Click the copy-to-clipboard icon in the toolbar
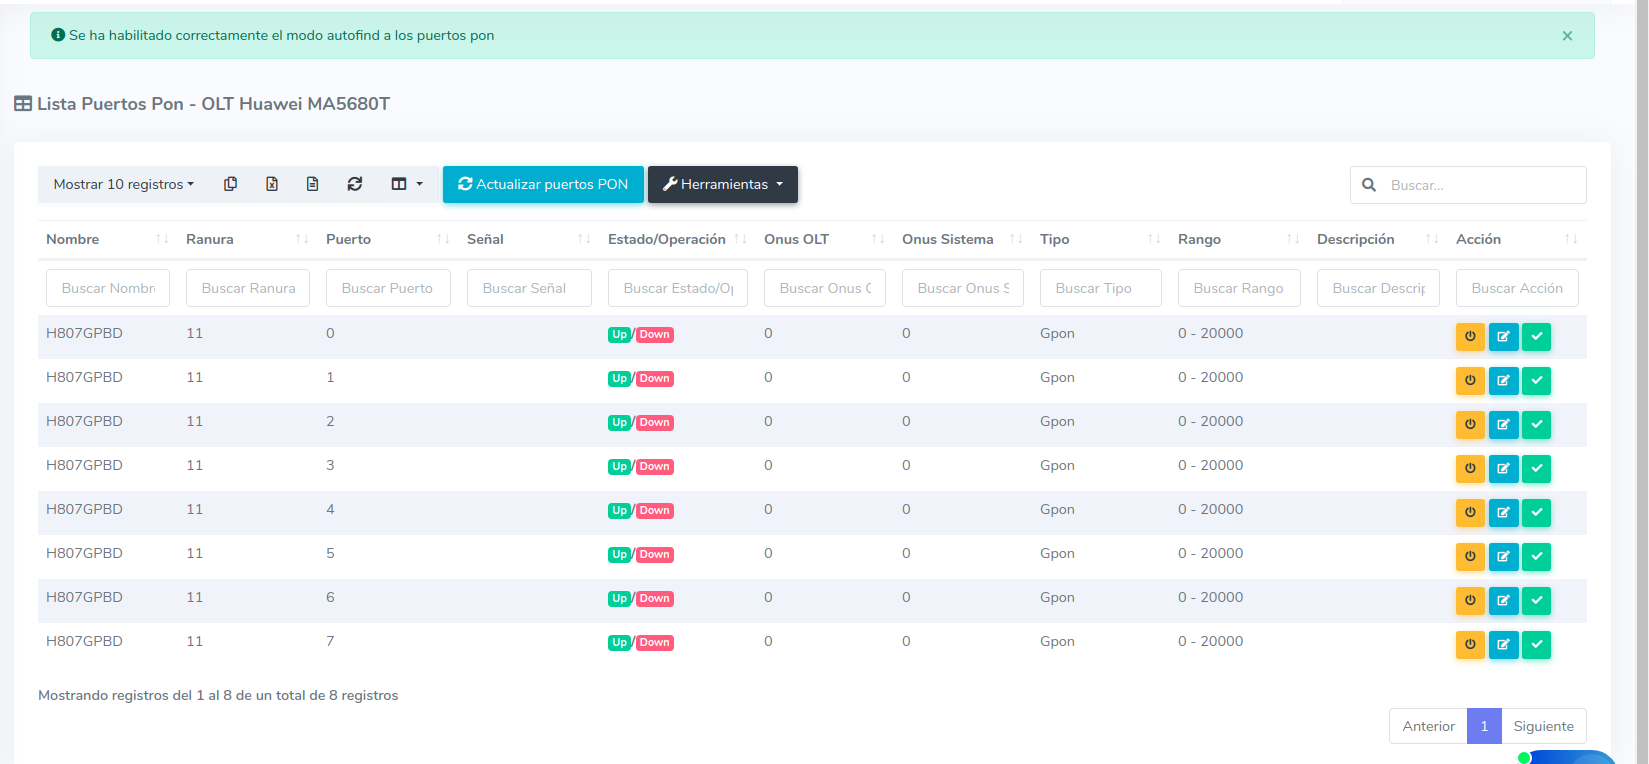 [x=230, y=184]
